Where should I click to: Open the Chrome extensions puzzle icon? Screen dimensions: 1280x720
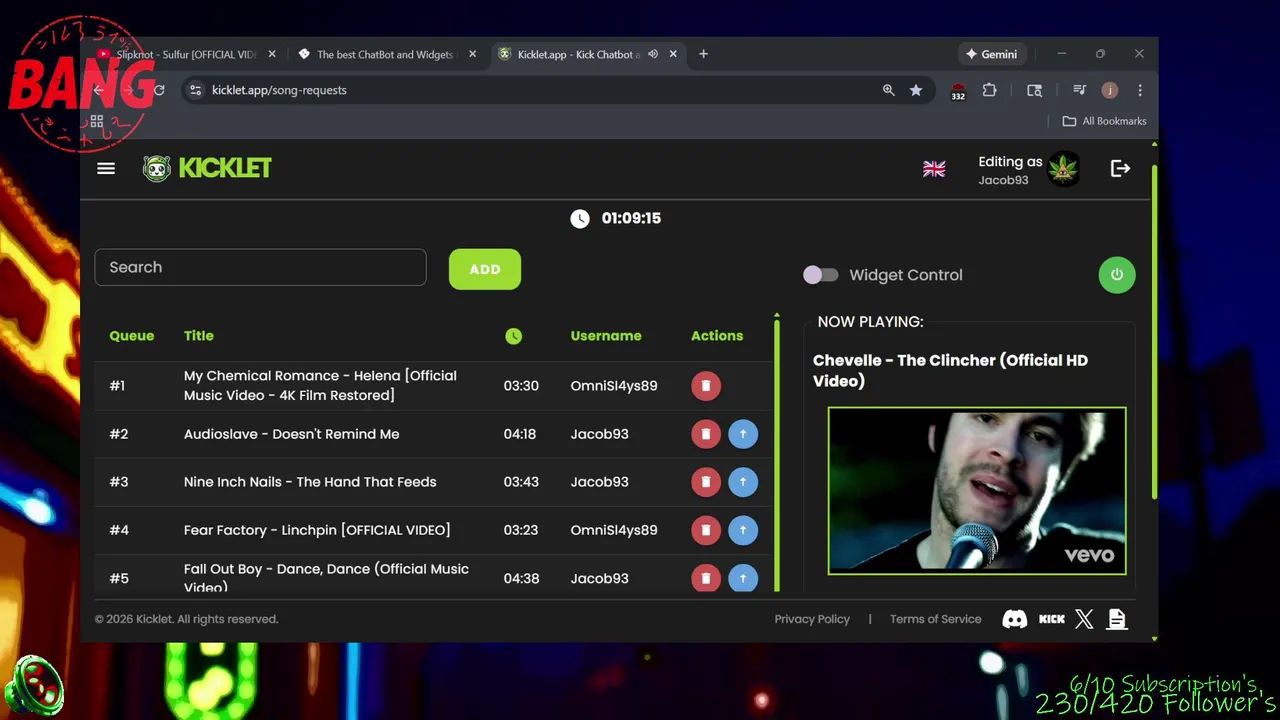pos(990,90)
